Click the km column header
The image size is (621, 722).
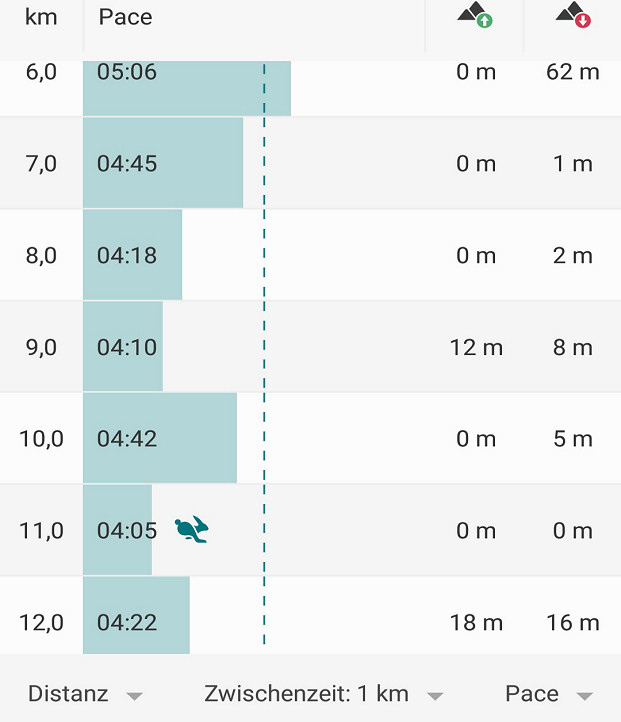point(41,18)
